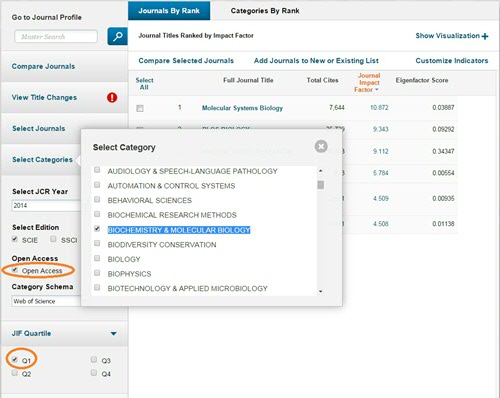Click the category list scroll-down arrow

click(321, 291)
